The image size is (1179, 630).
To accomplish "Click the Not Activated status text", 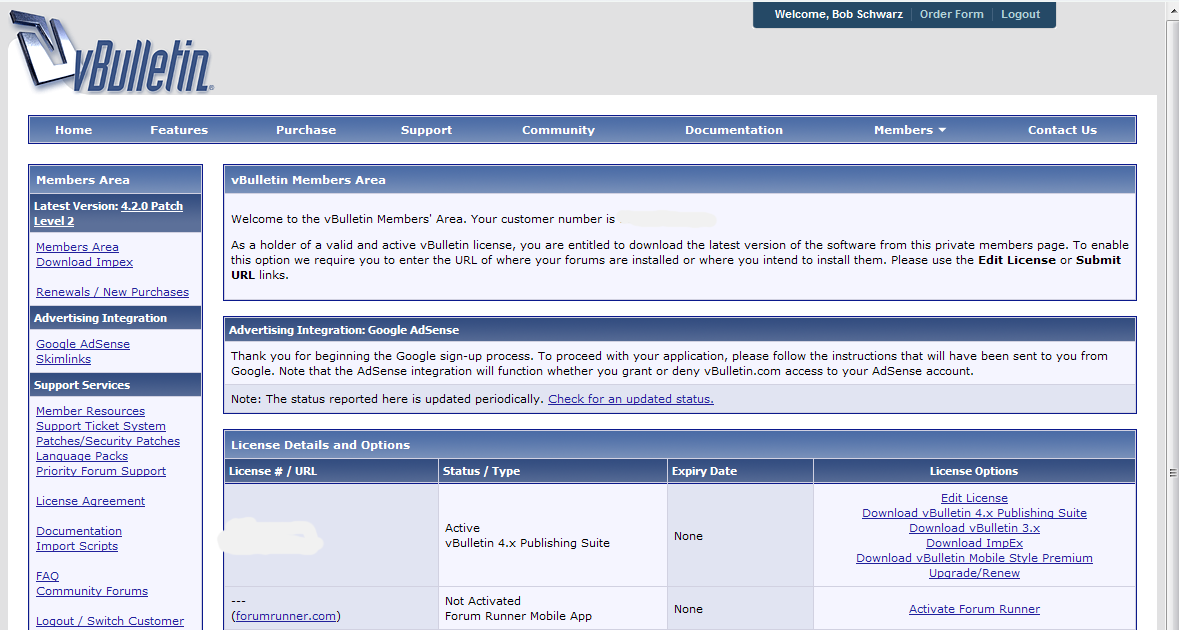I will (483, 601).
